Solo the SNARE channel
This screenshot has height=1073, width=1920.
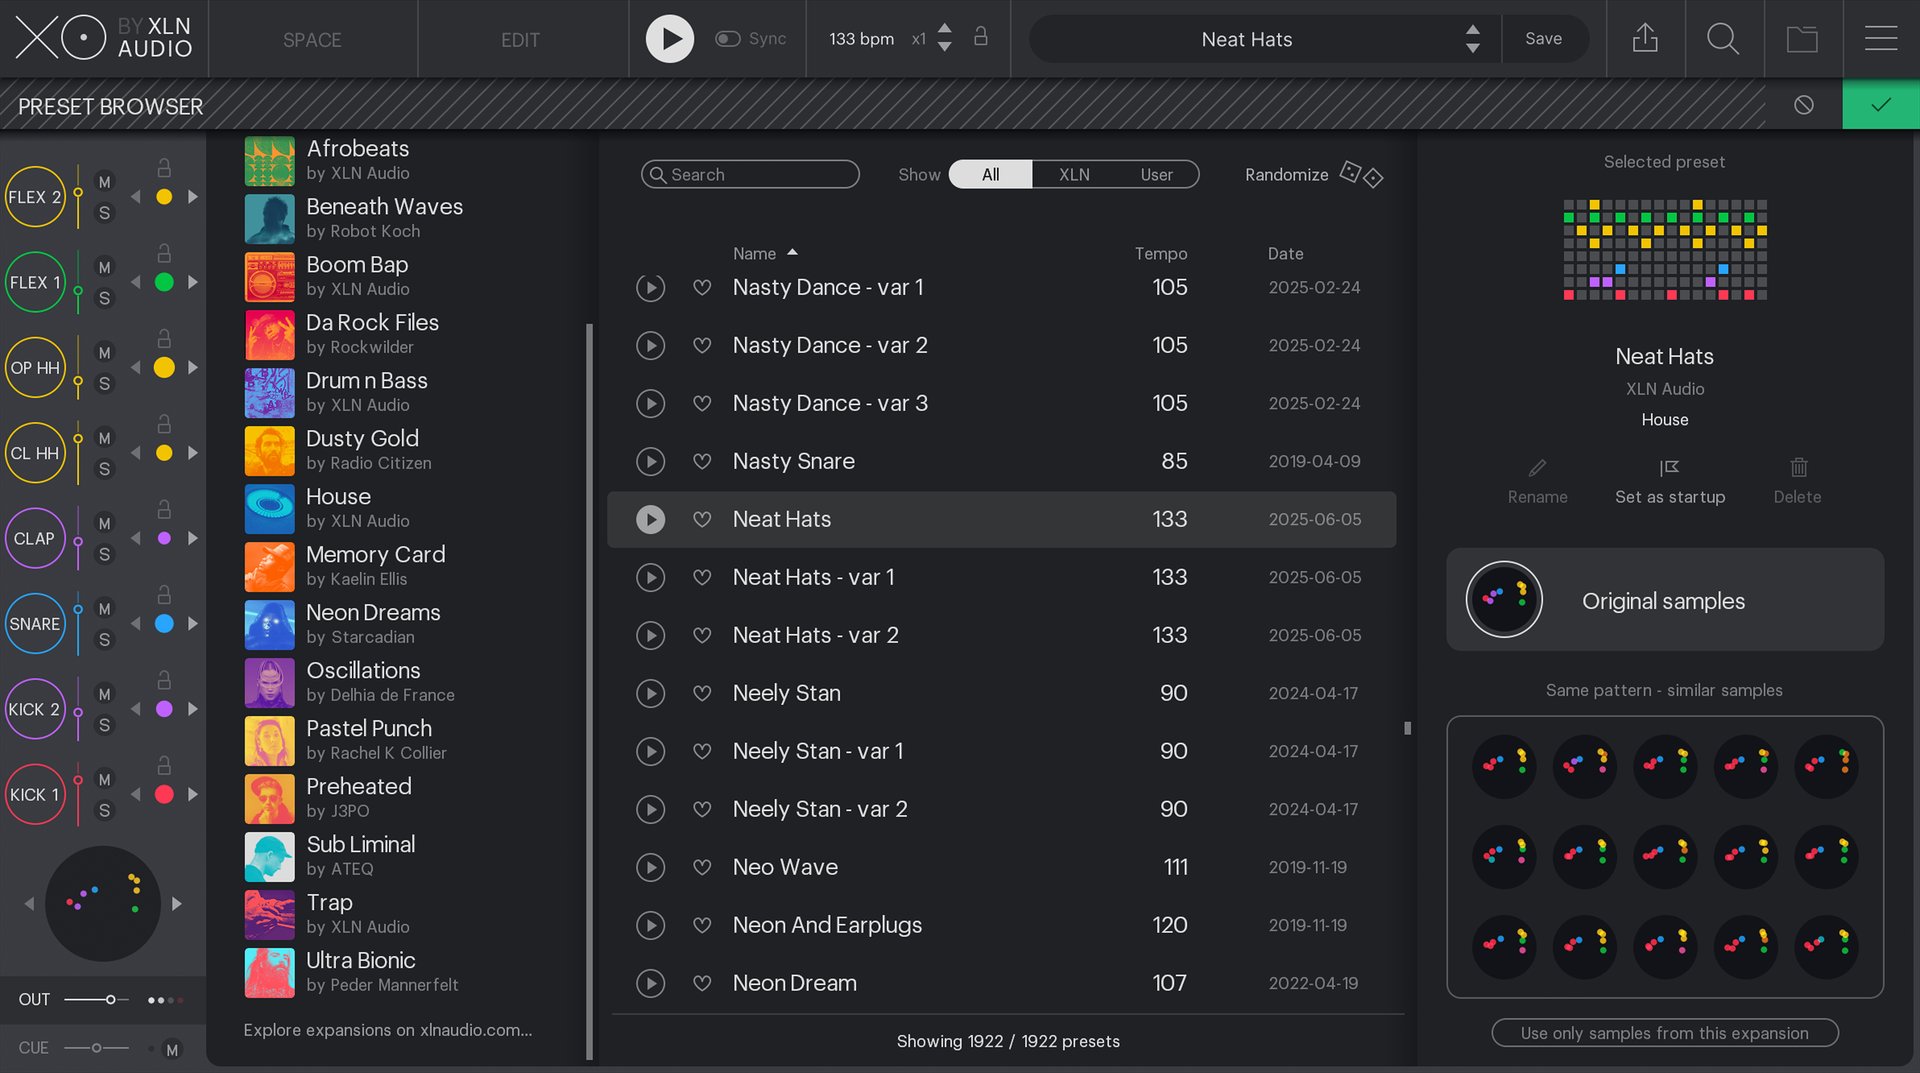pyautogui.click(x=104, y=640)
